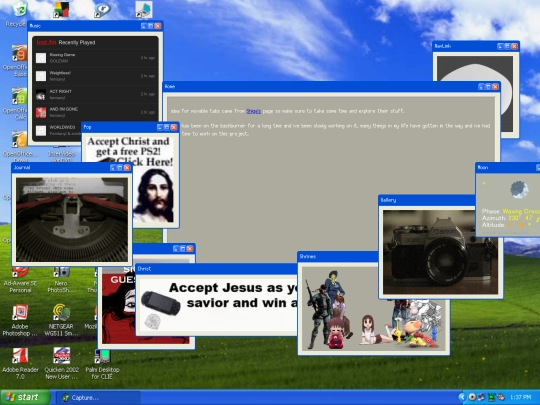
Task: Click the Shrines window title bar
Action: (338, 257)
